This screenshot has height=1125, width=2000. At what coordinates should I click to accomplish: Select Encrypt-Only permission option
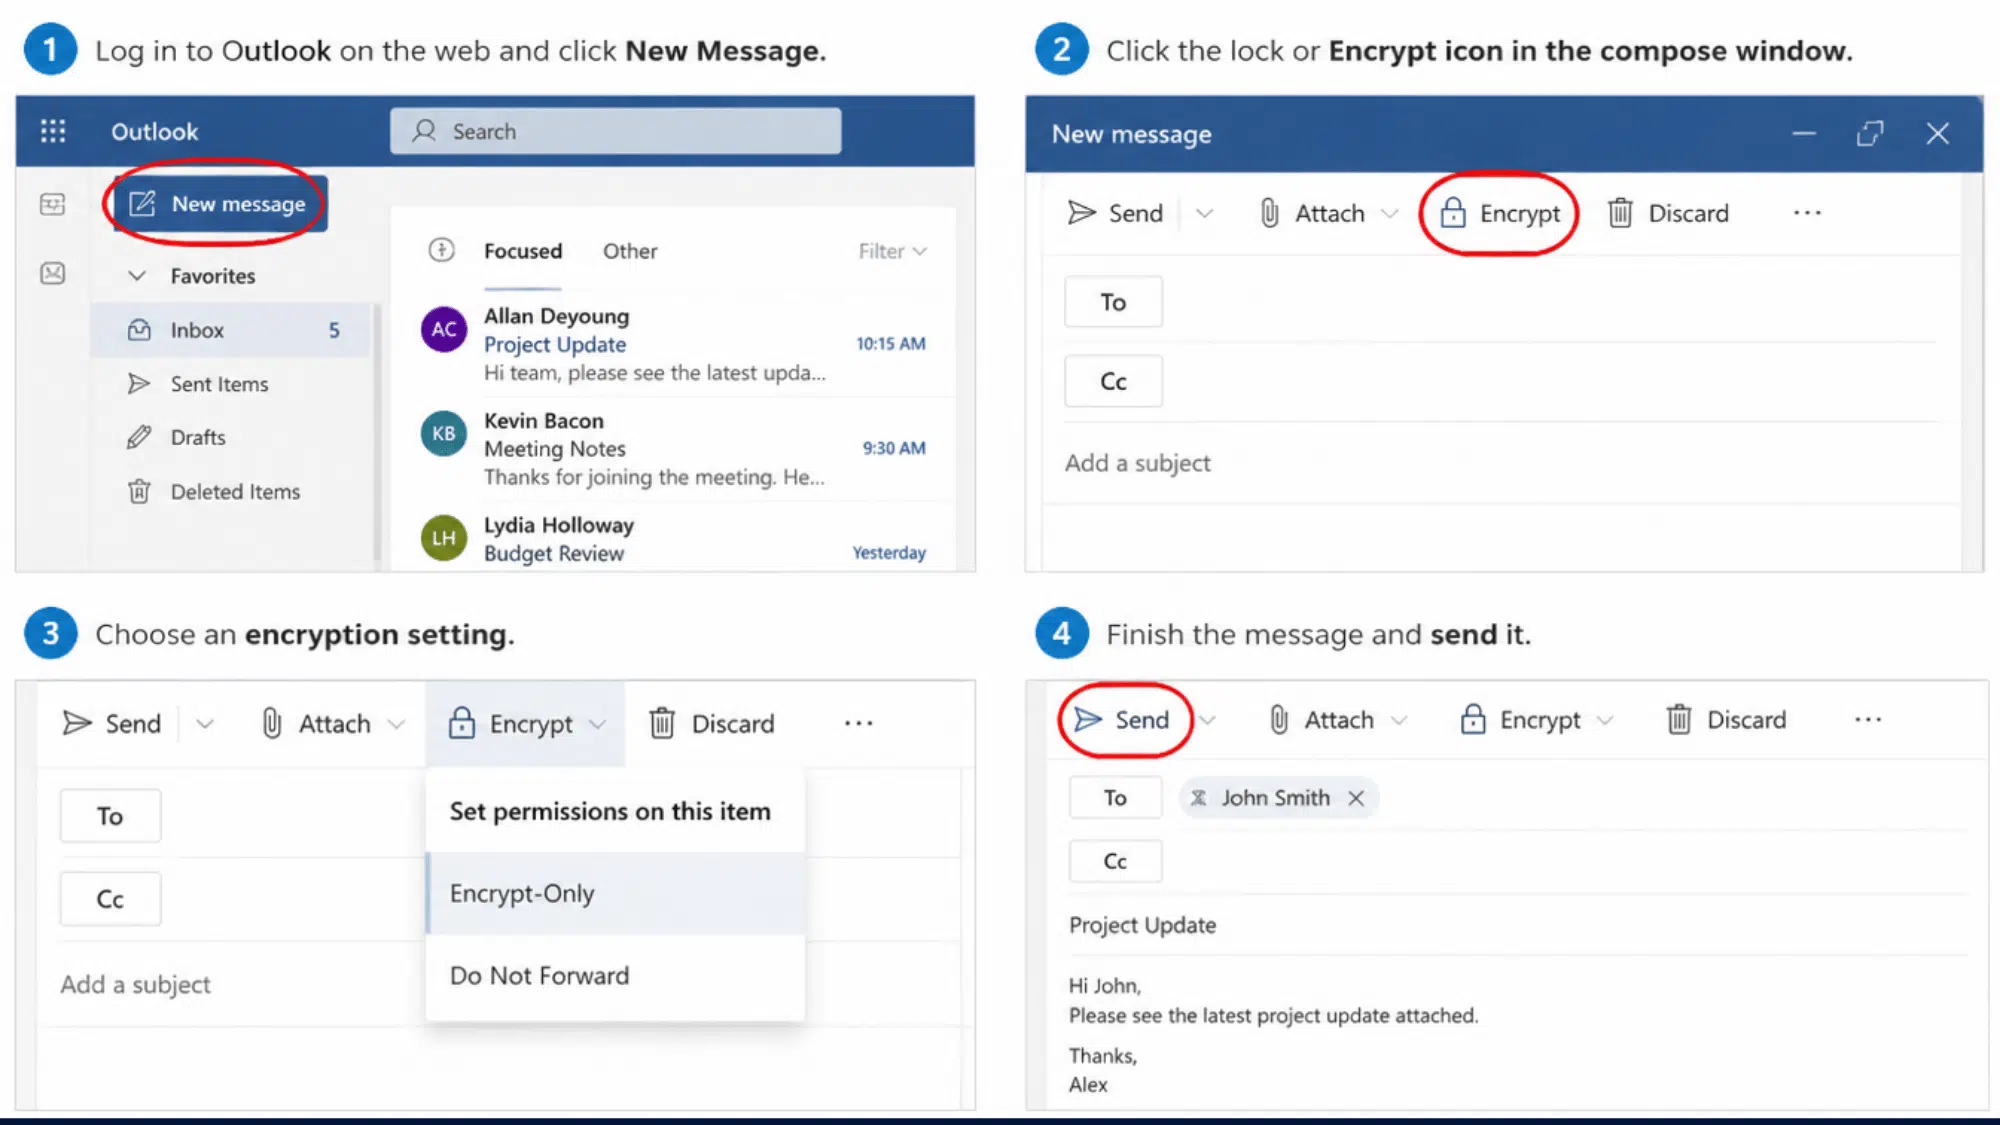click(615, 893)
